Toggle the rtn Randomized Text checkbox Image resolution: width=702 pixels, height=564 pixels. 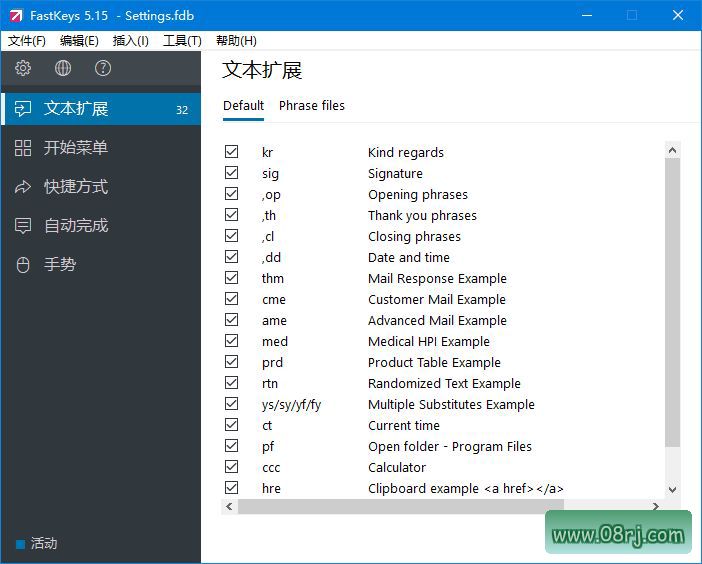(x=231, y=383)
